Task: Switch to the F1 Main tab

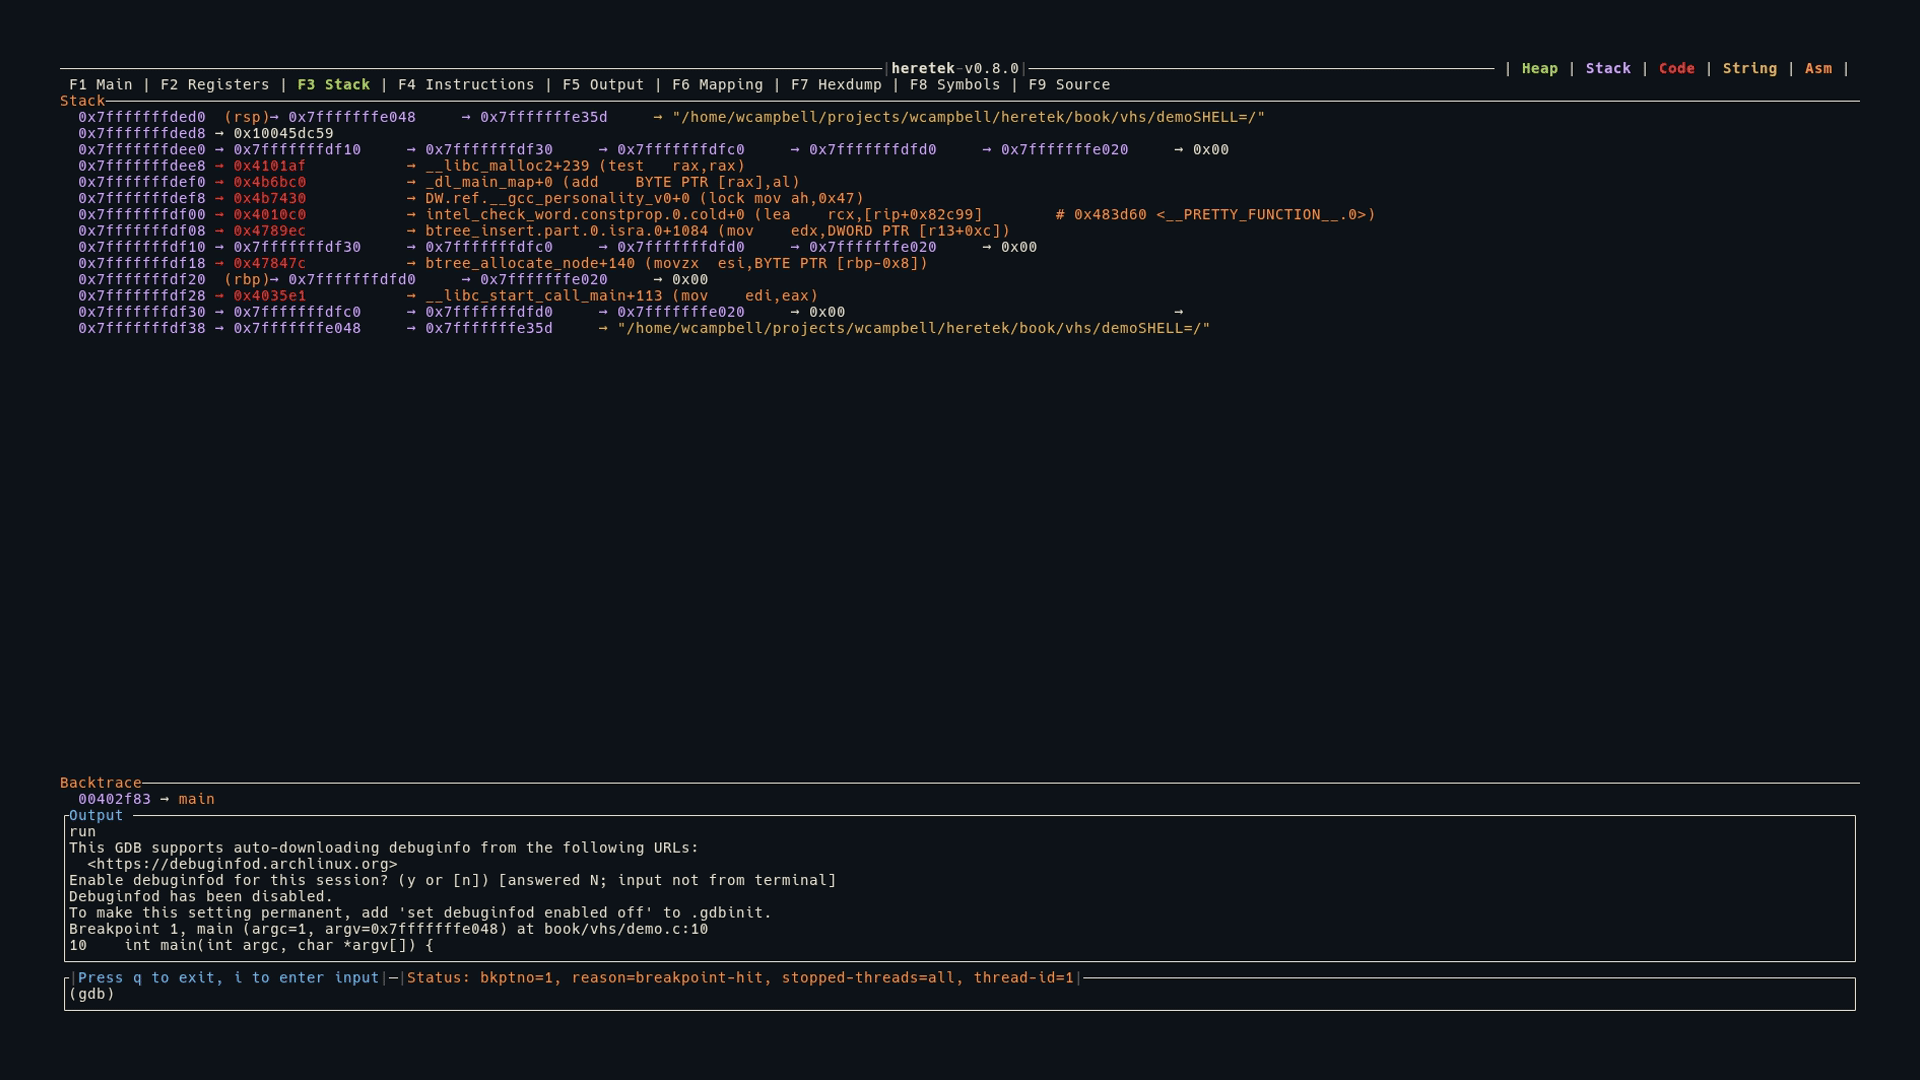Action: (100, 85)
